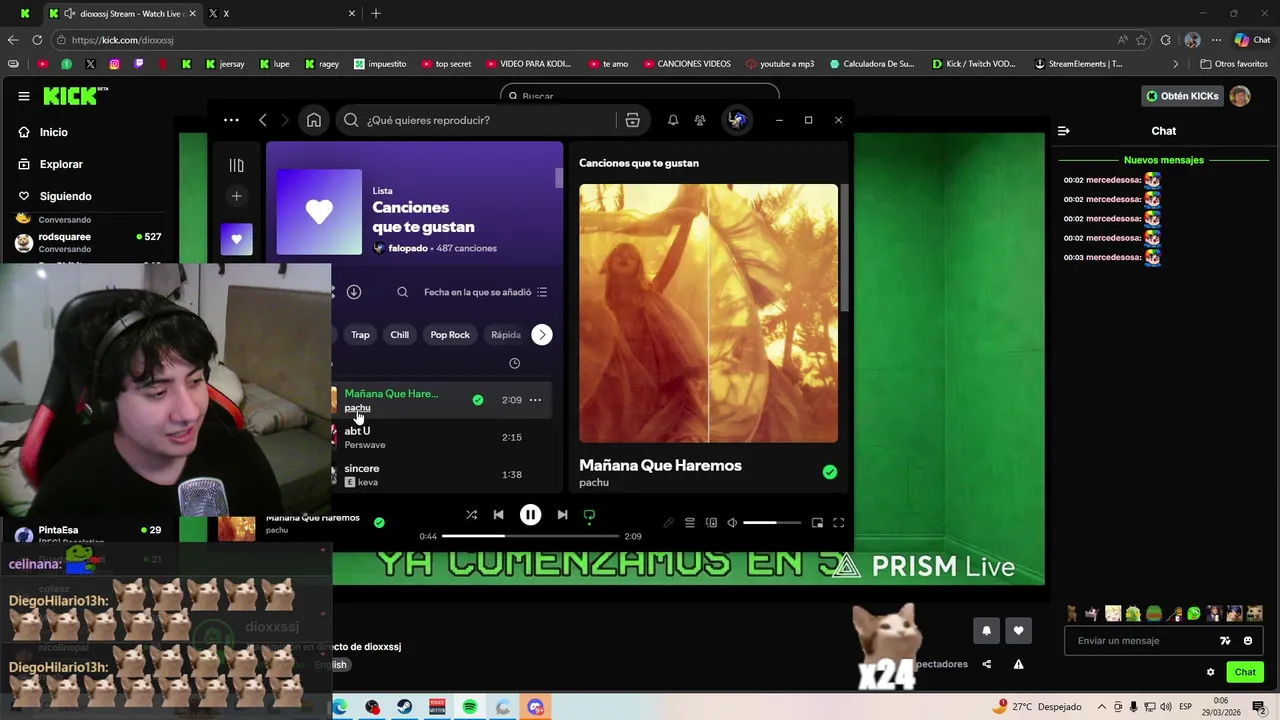Enter Spotify fullscreen view
Screen dimensions: 1280x720
tap(838, 523)
